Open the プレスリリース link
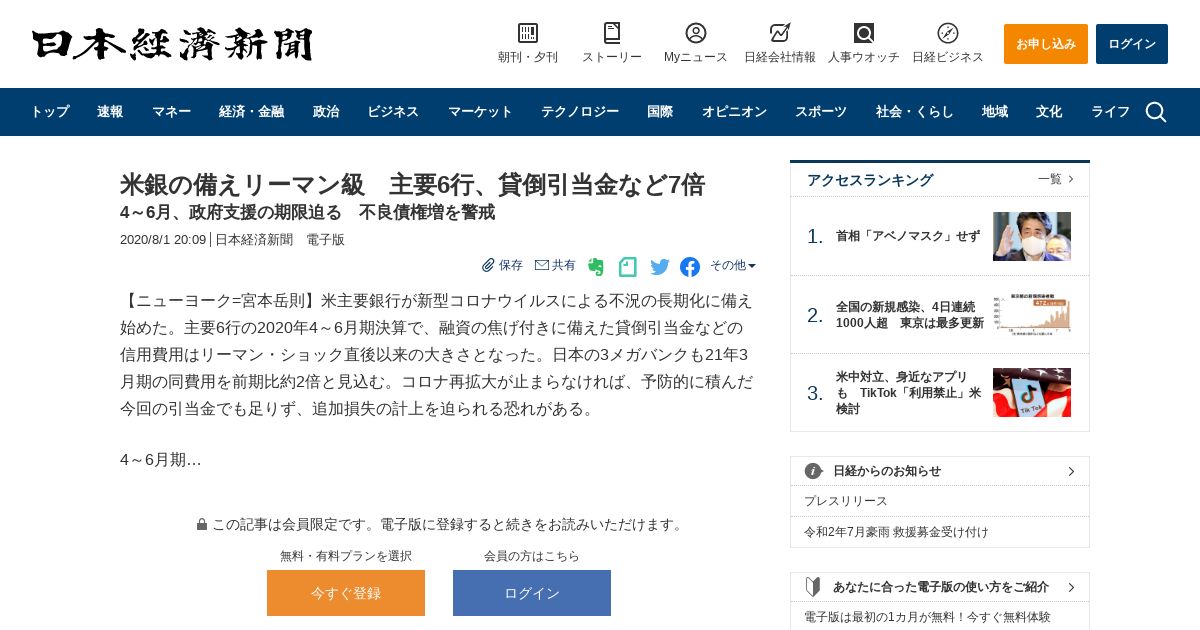 [x=846, y=501]
